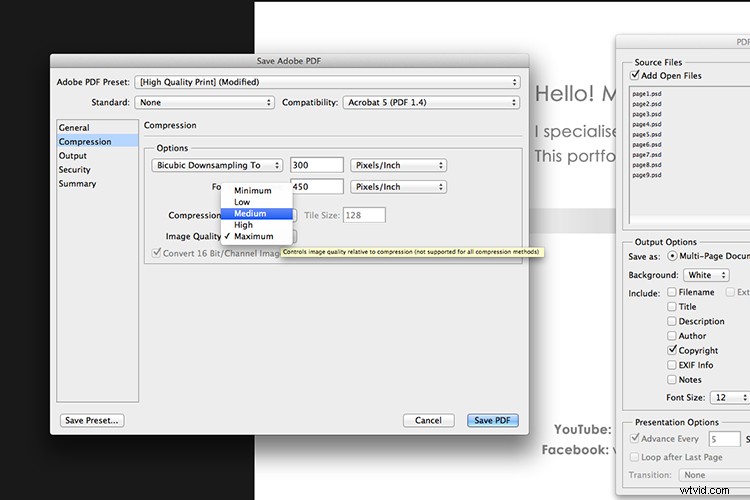Click the Save PDF button

tap(493, 420)
